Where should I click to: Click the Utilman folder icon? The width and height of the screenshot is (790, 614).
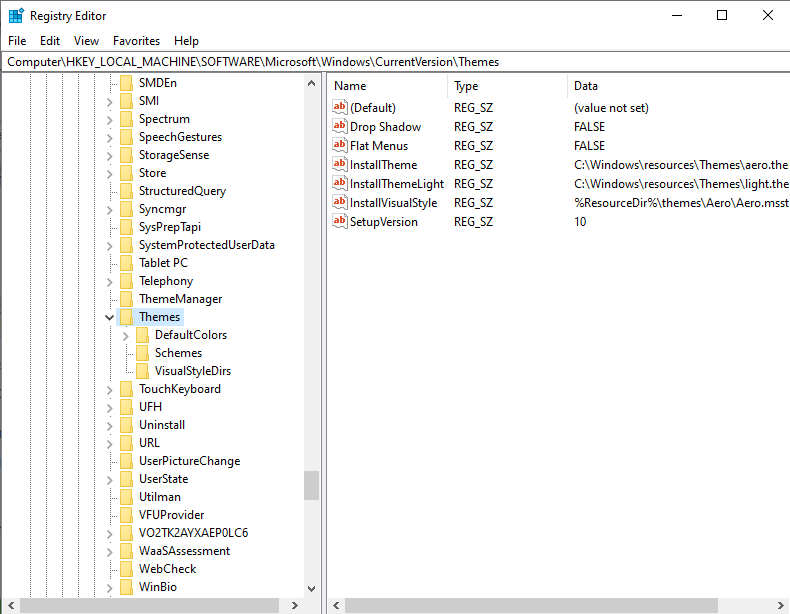coord(126,497)
